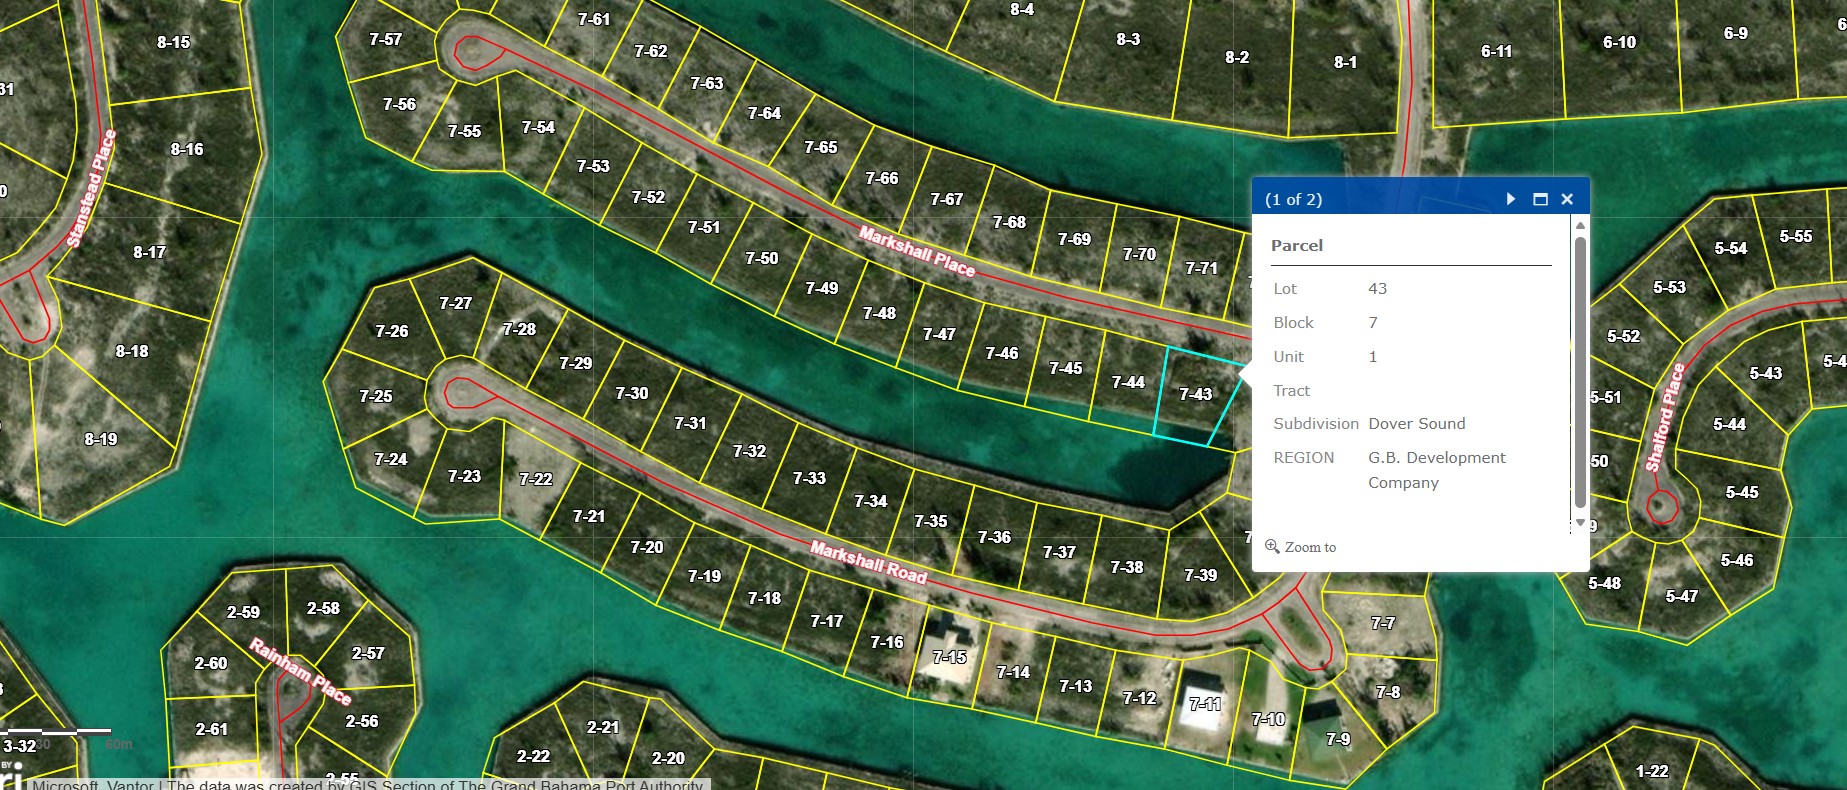Select parcel 6-10 on the map
The width and height of the screenshot is (1847, 790).
[x=1619, y=43]
